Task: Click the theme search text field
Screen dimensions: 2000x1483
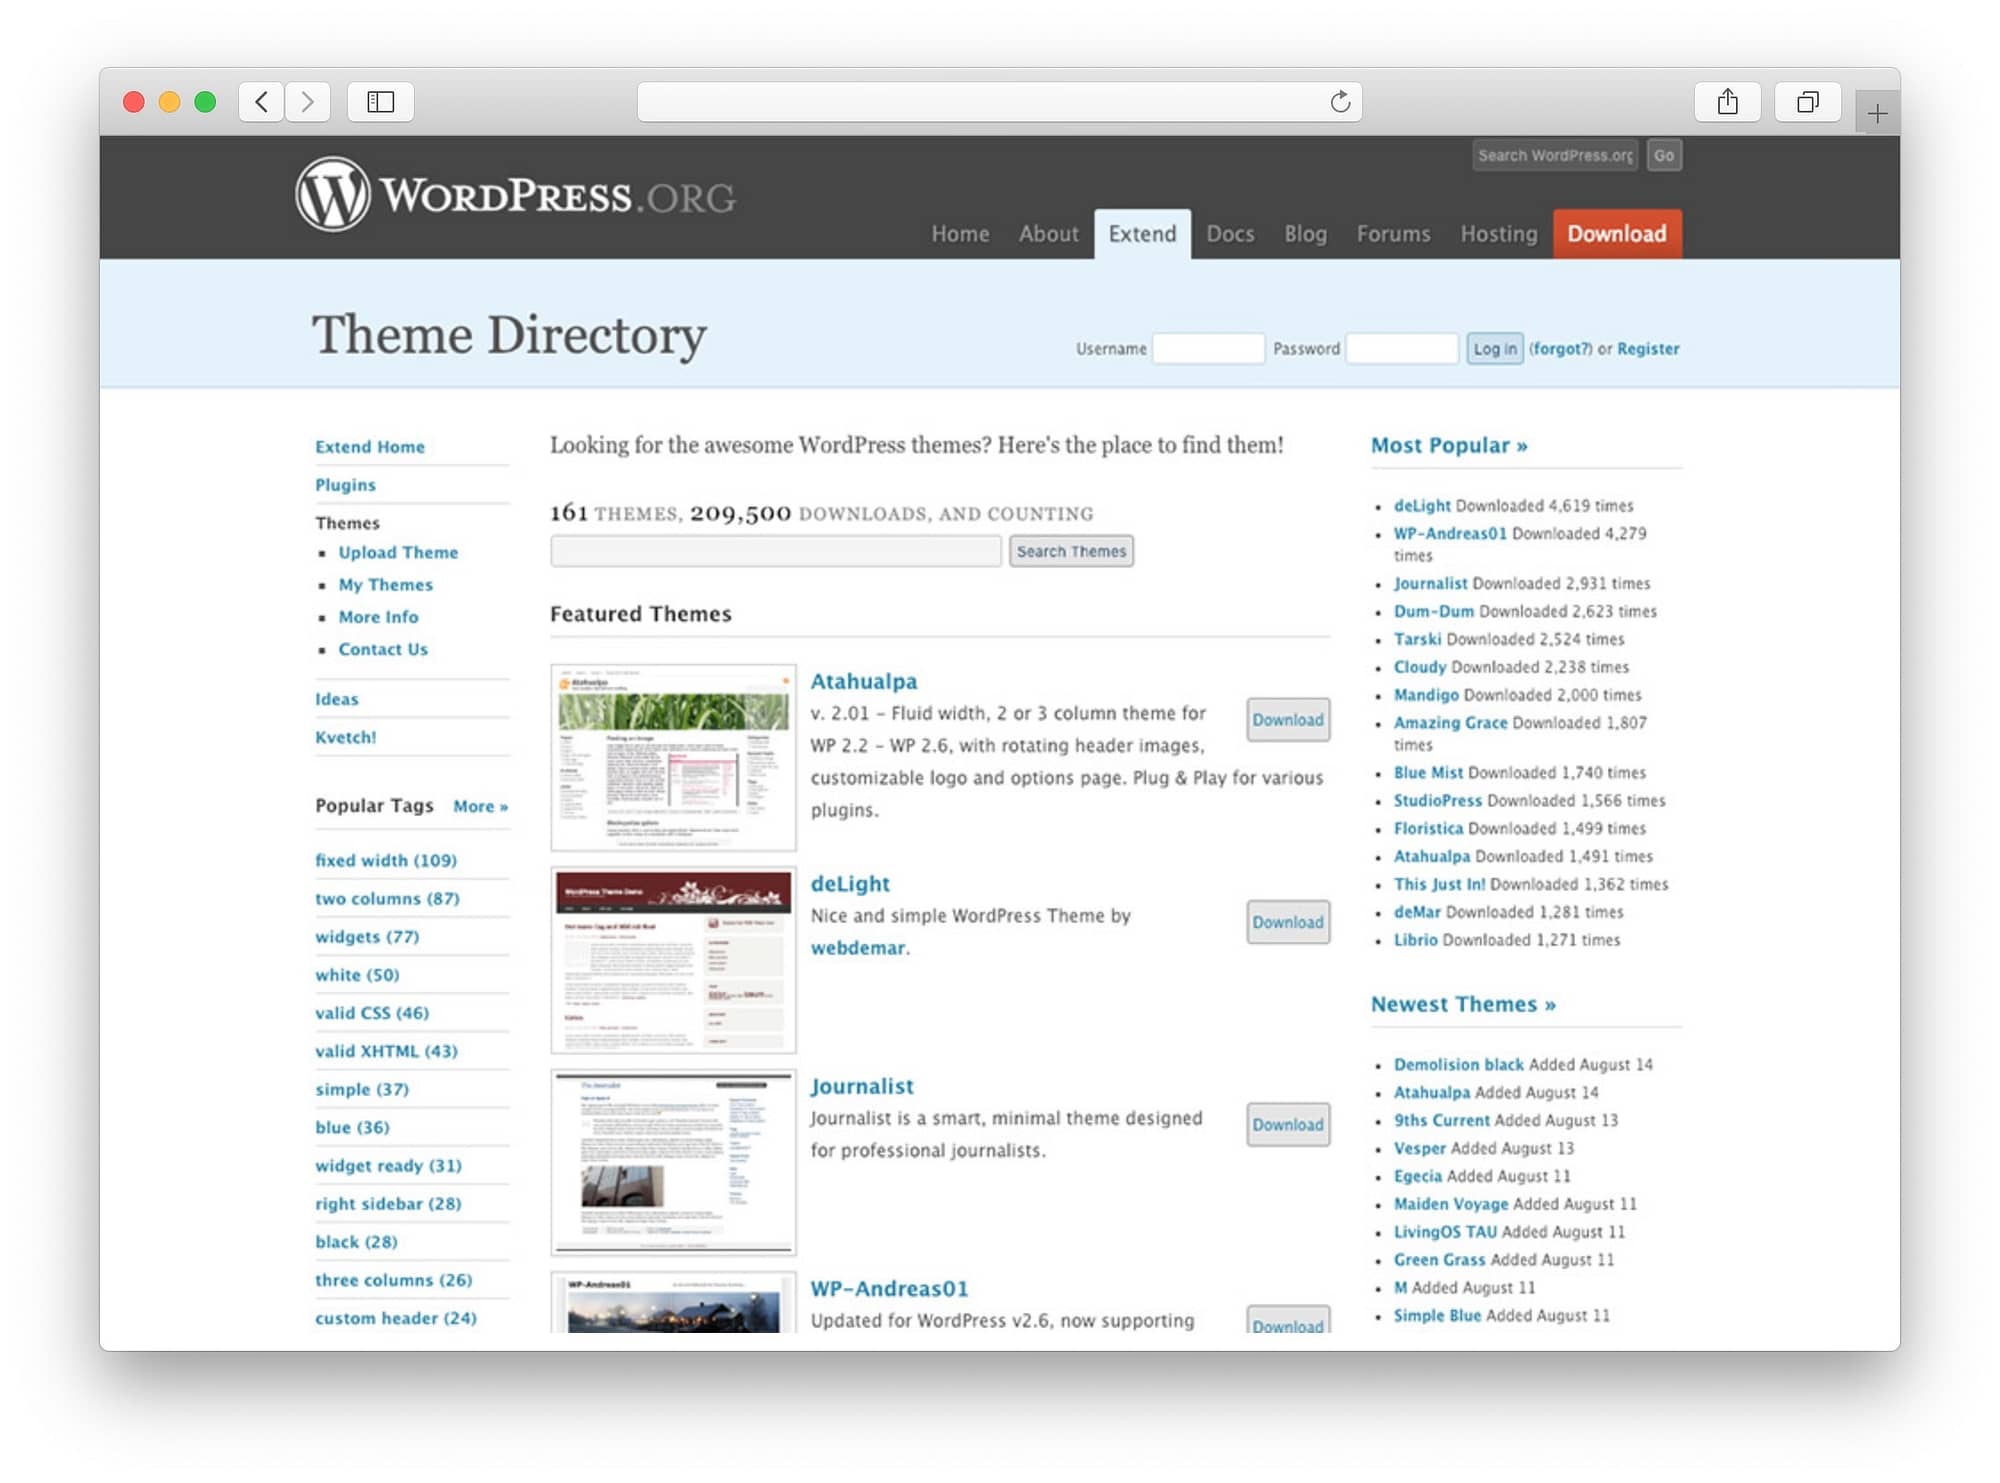Action: pyautogui.click(x=776, y=551)
